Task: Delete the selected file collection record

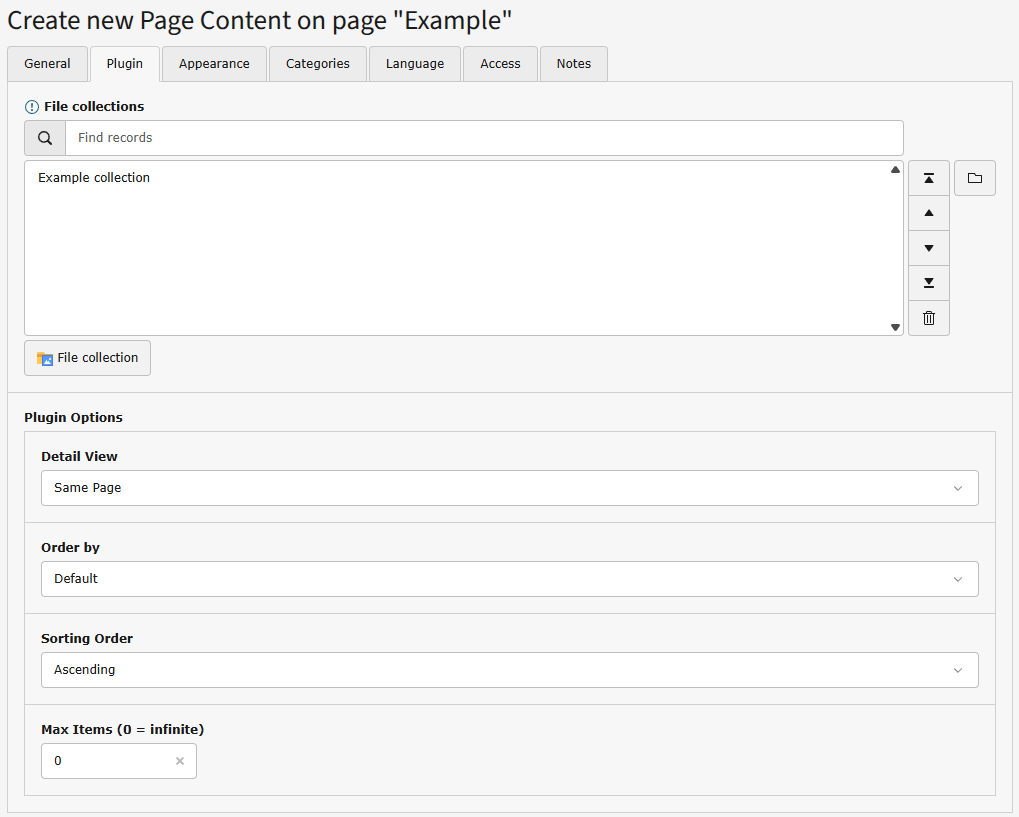Action: tap(928, 317)
